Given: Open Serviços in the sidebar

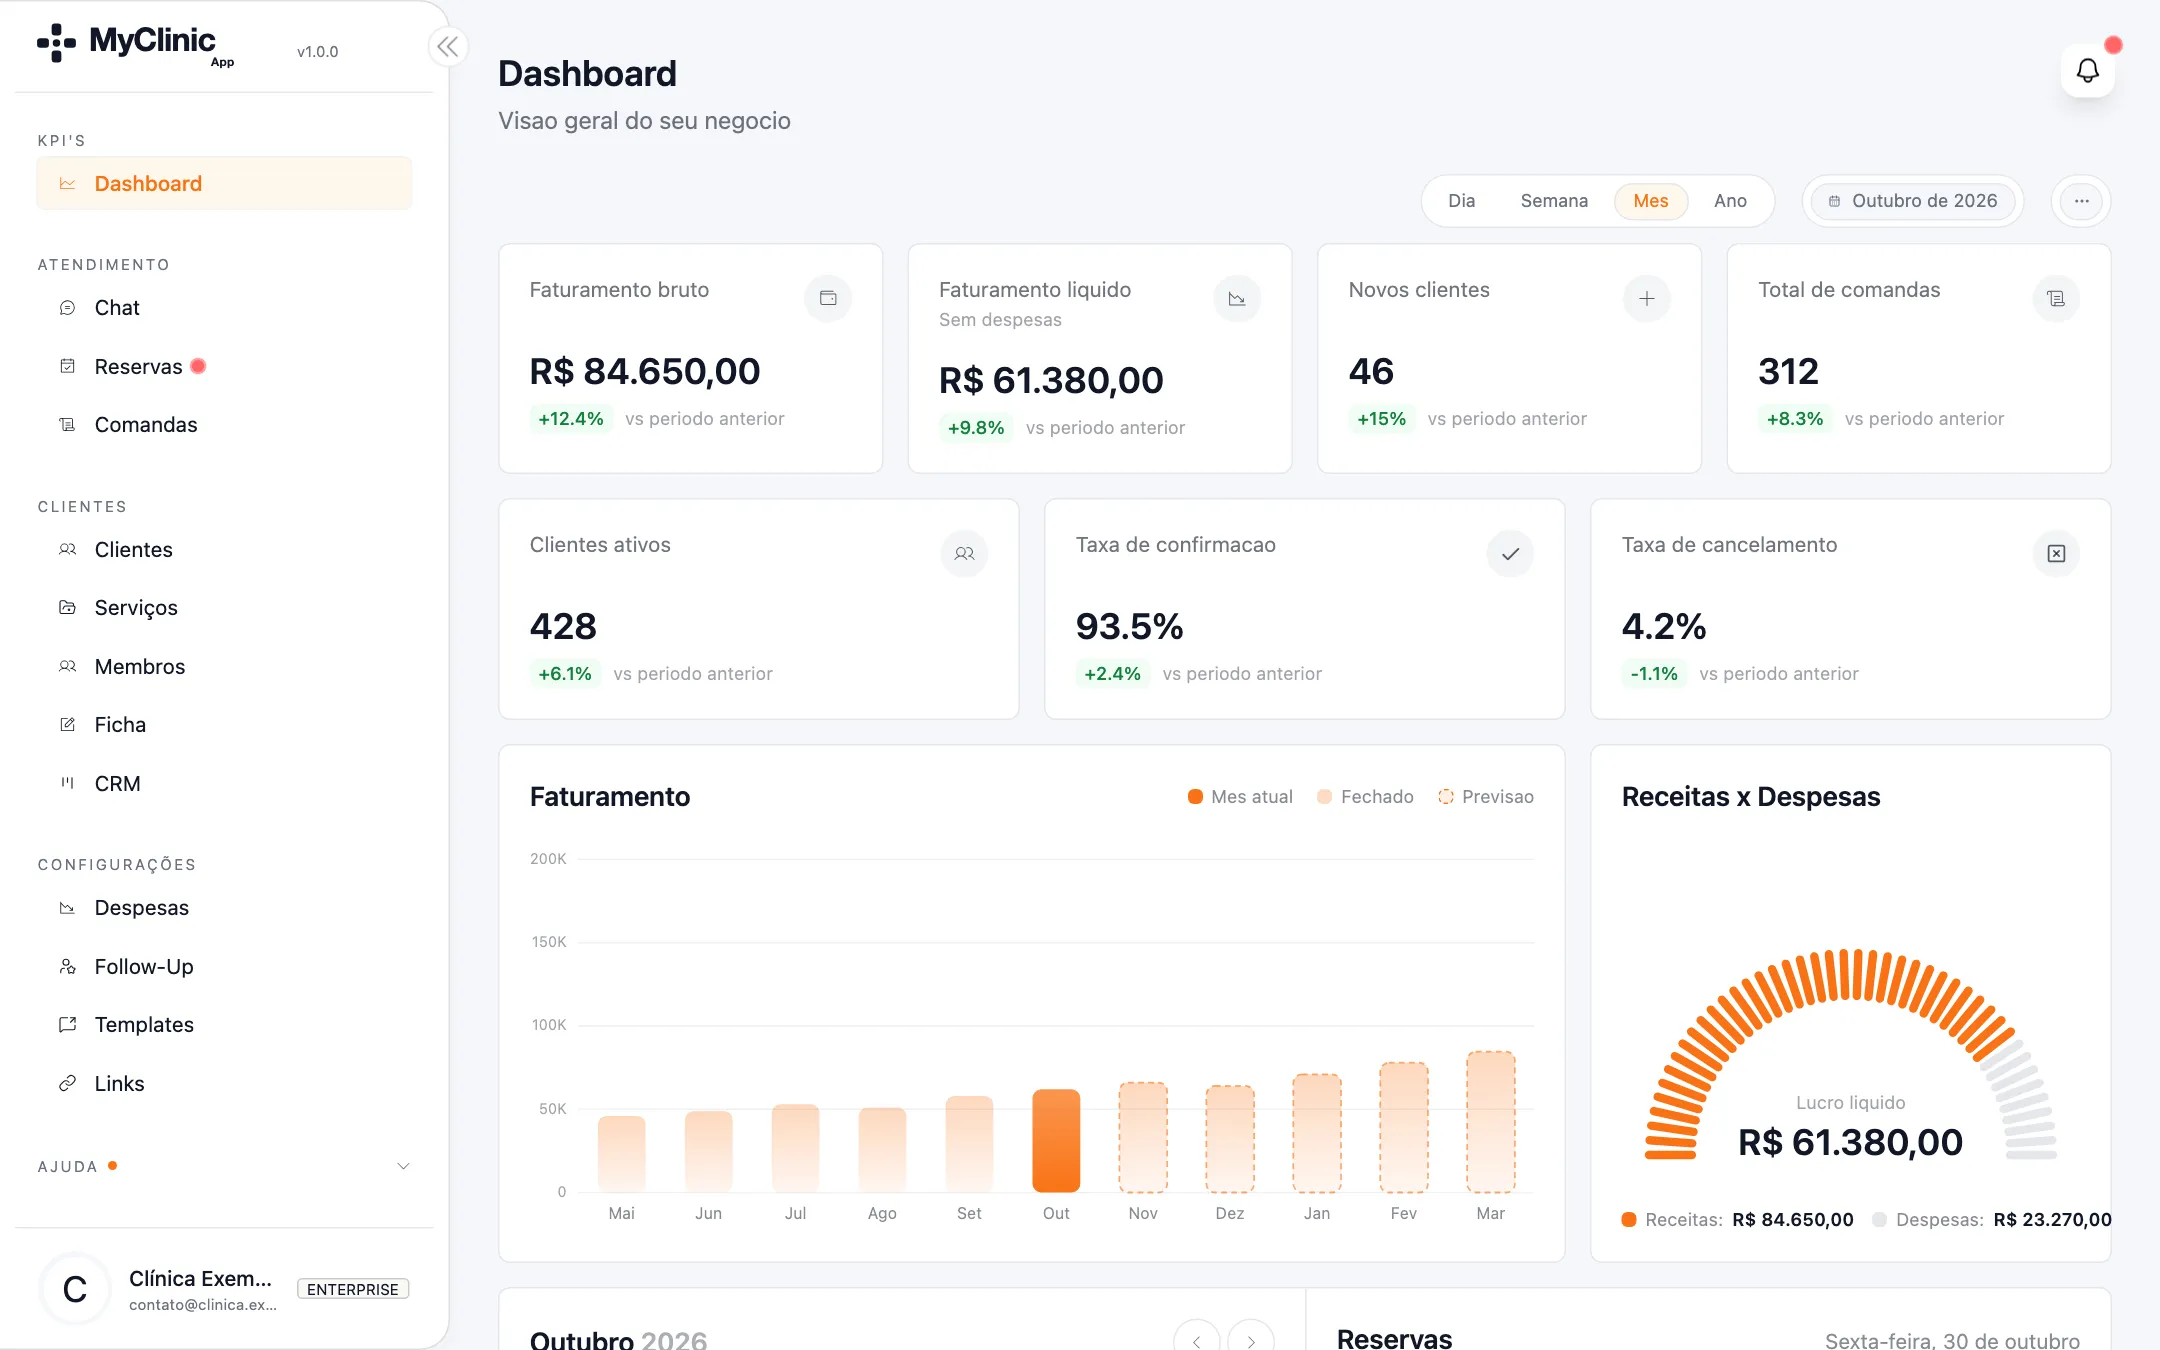Looking at the screenshot, I should coord(224,608).
